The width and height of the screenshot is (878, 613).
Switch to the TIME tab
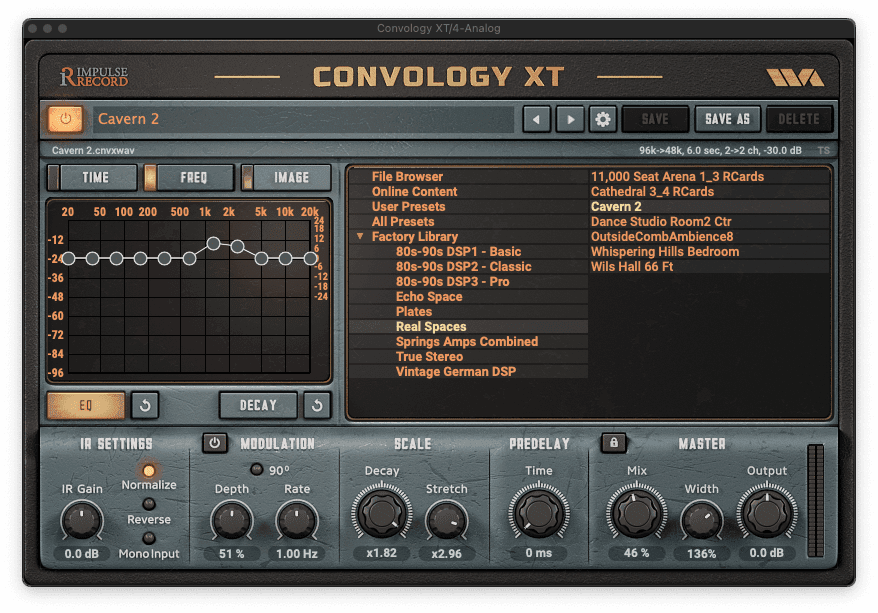click(x=97, y=176)
